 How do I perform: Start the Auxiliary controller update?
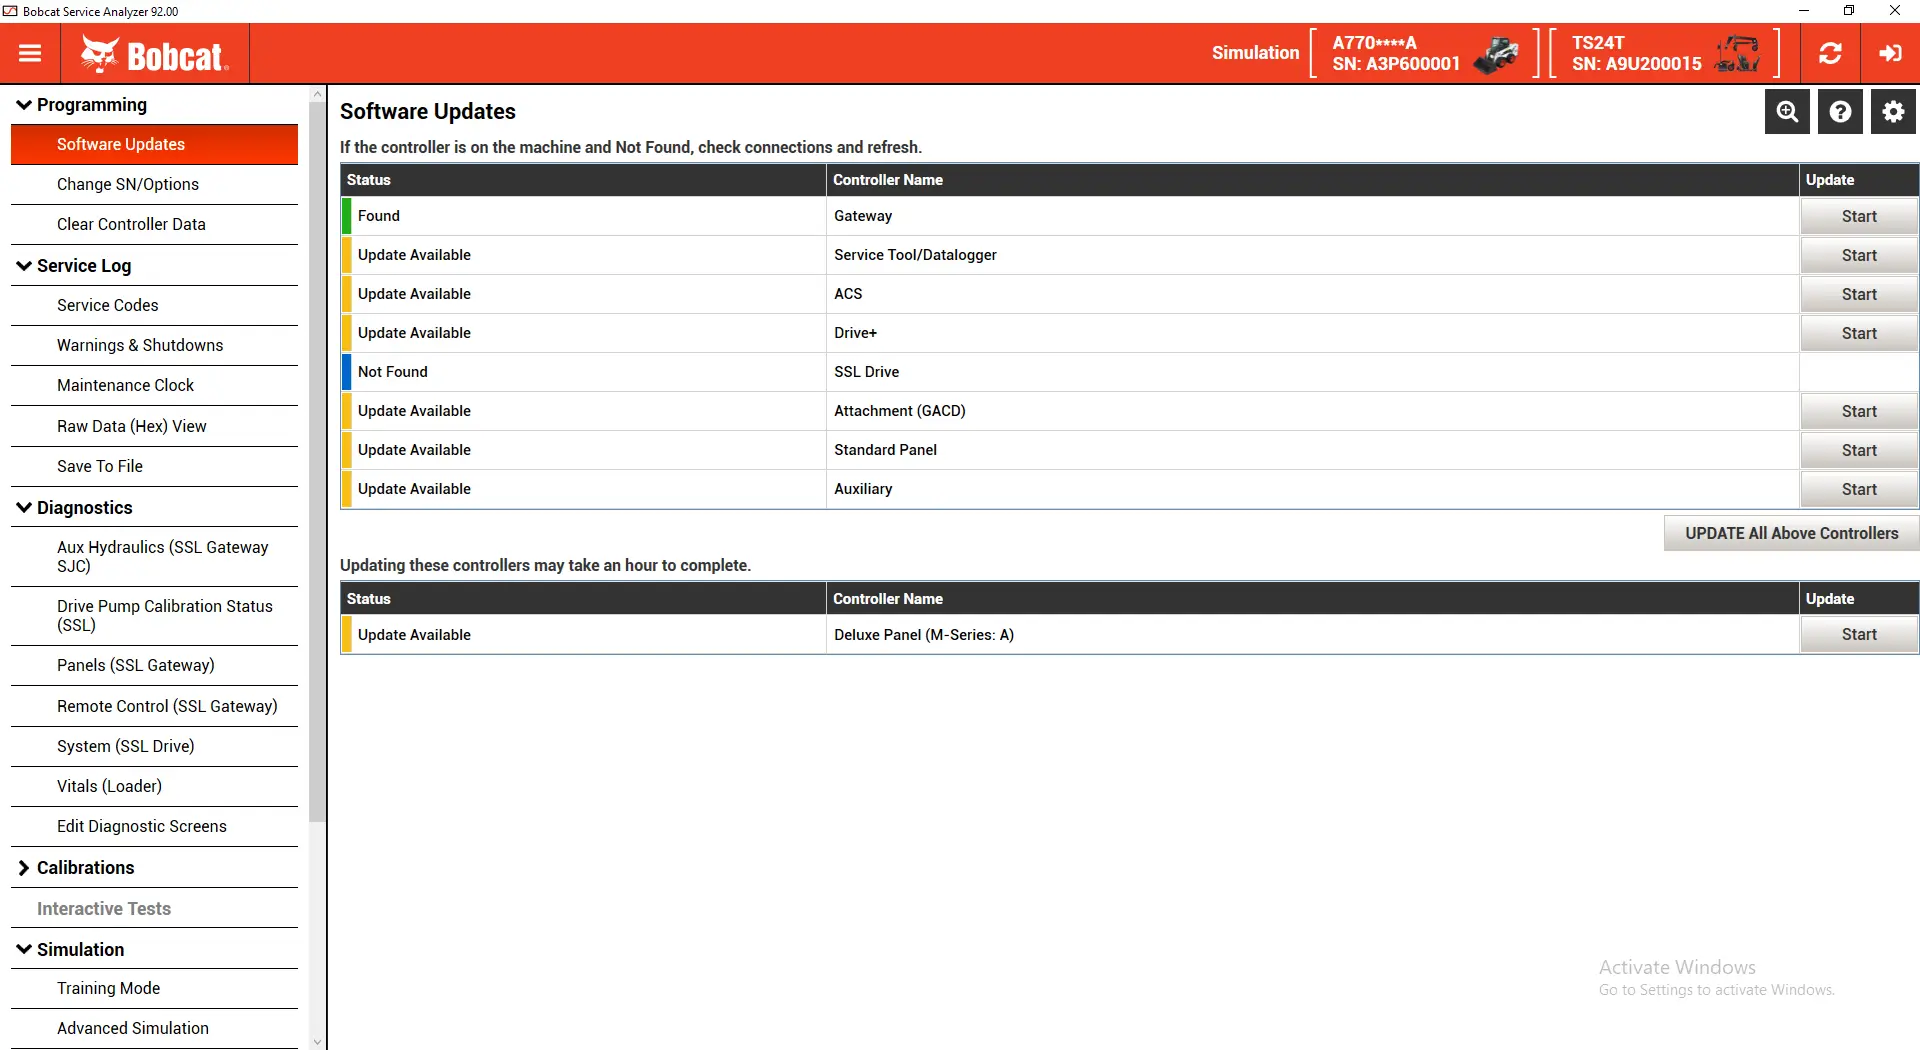point(1859,489)
